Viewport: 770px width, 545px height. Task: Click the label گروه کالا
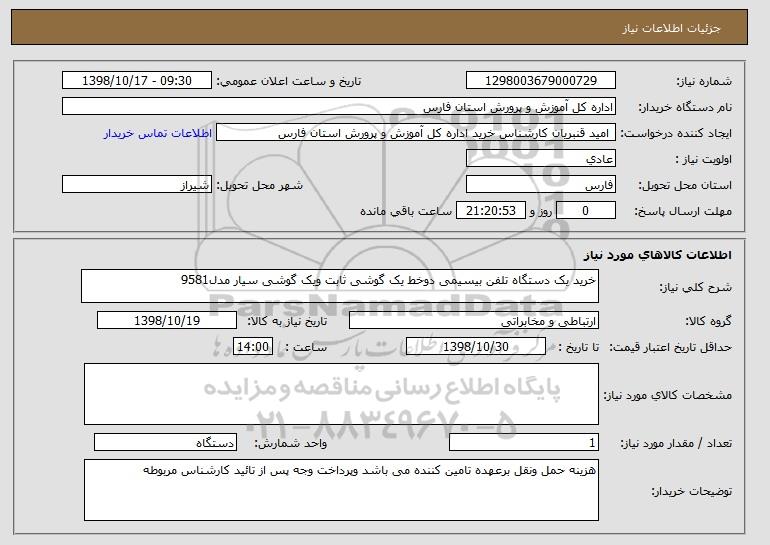pos(709,321)
